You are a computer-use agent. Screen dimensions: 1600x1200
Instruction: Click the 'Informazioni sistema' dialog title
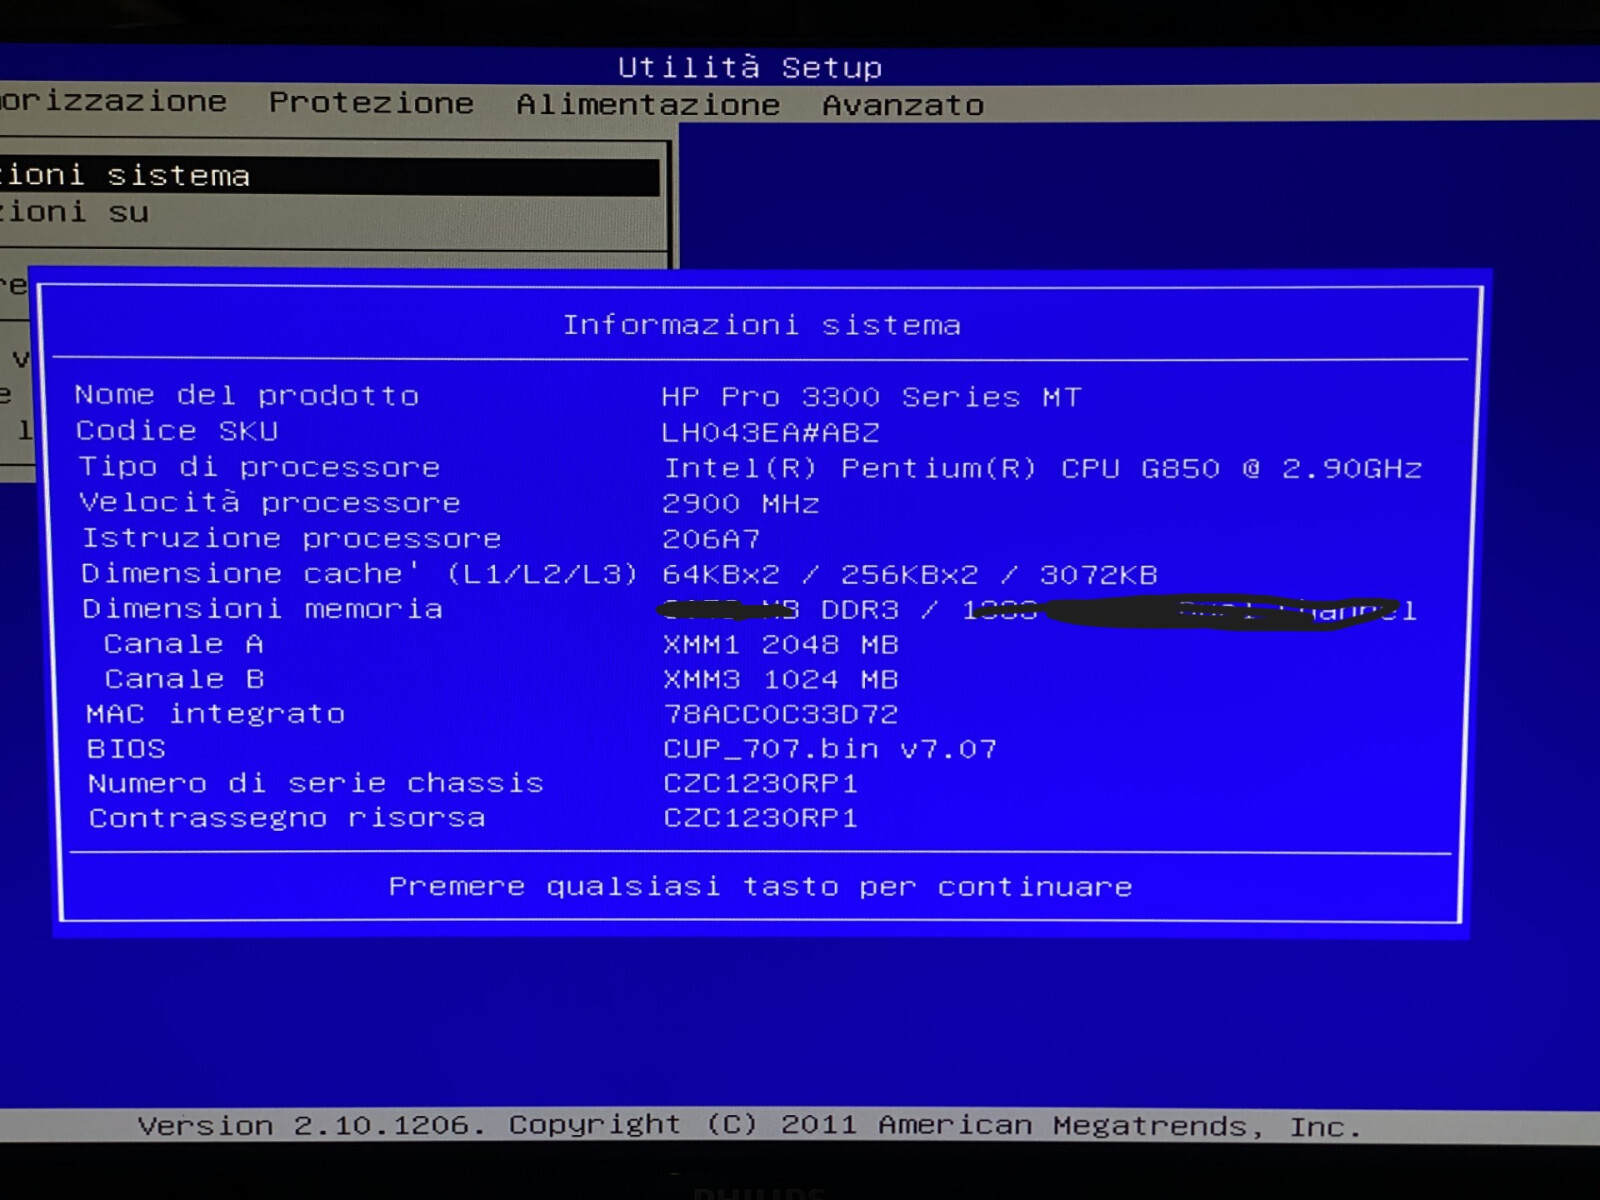[762, 325]
